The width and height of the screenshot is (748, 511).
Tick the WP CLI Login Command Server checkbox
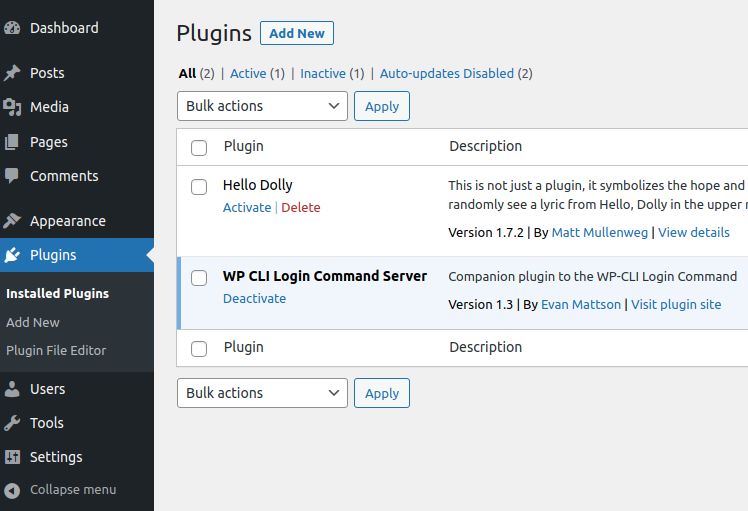click(199, 278)
